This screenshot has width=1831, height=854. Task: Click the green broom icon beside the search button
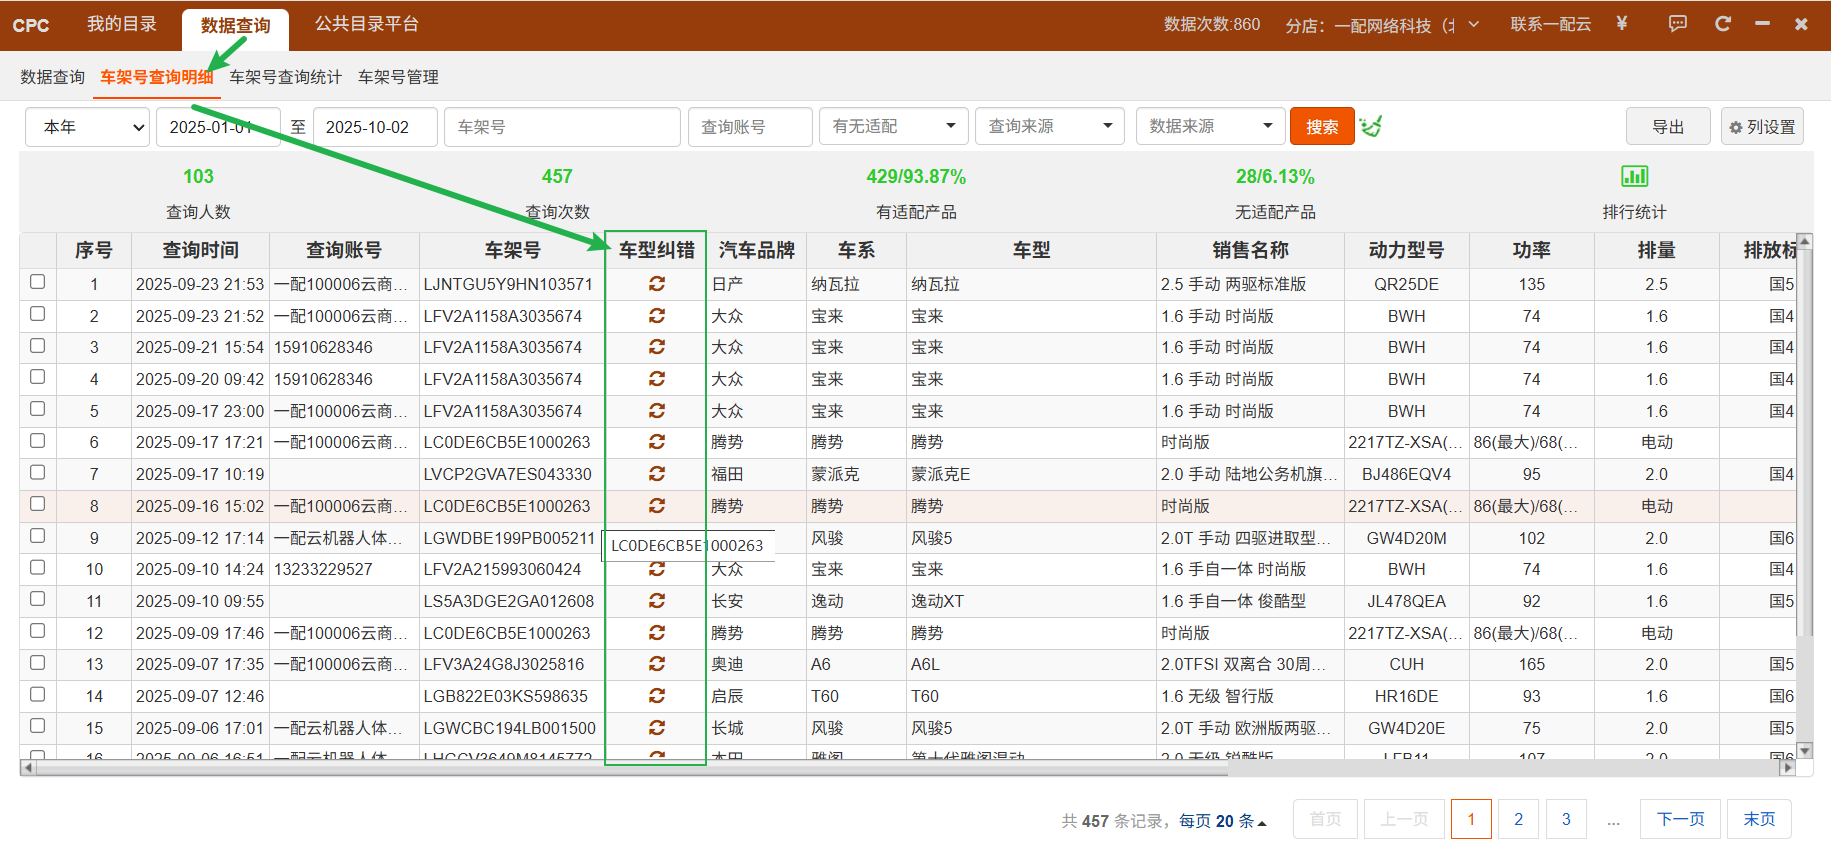click(x=1371, y=127)
